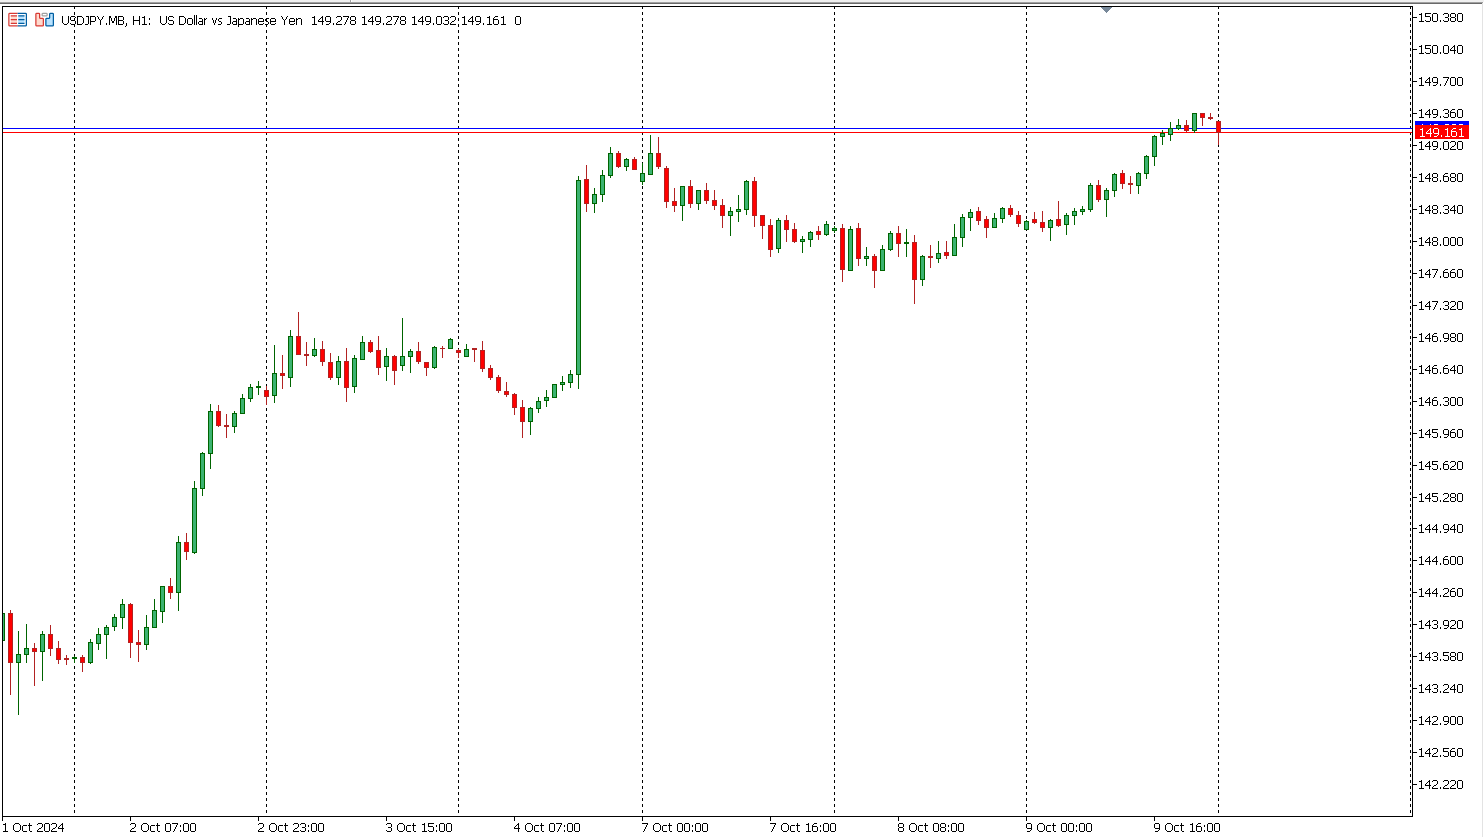
Task: Click the 2 Oct 23:00 time label
Action: coord(291,827)
